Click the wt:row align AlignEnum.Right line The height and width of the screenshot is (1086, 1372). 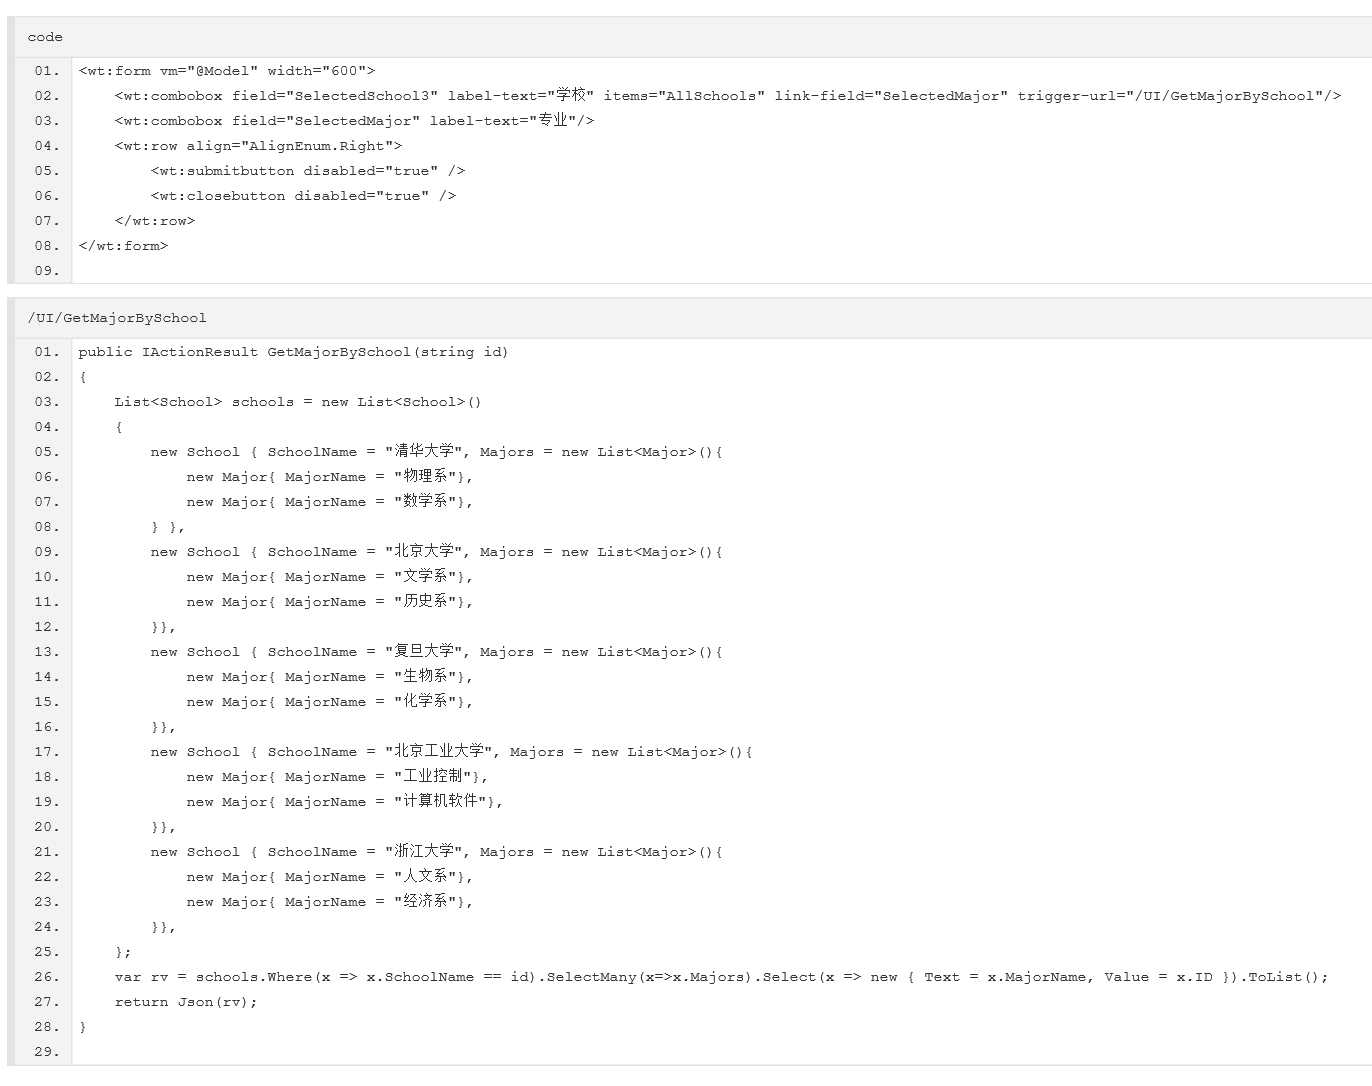[x=258, y=146]
